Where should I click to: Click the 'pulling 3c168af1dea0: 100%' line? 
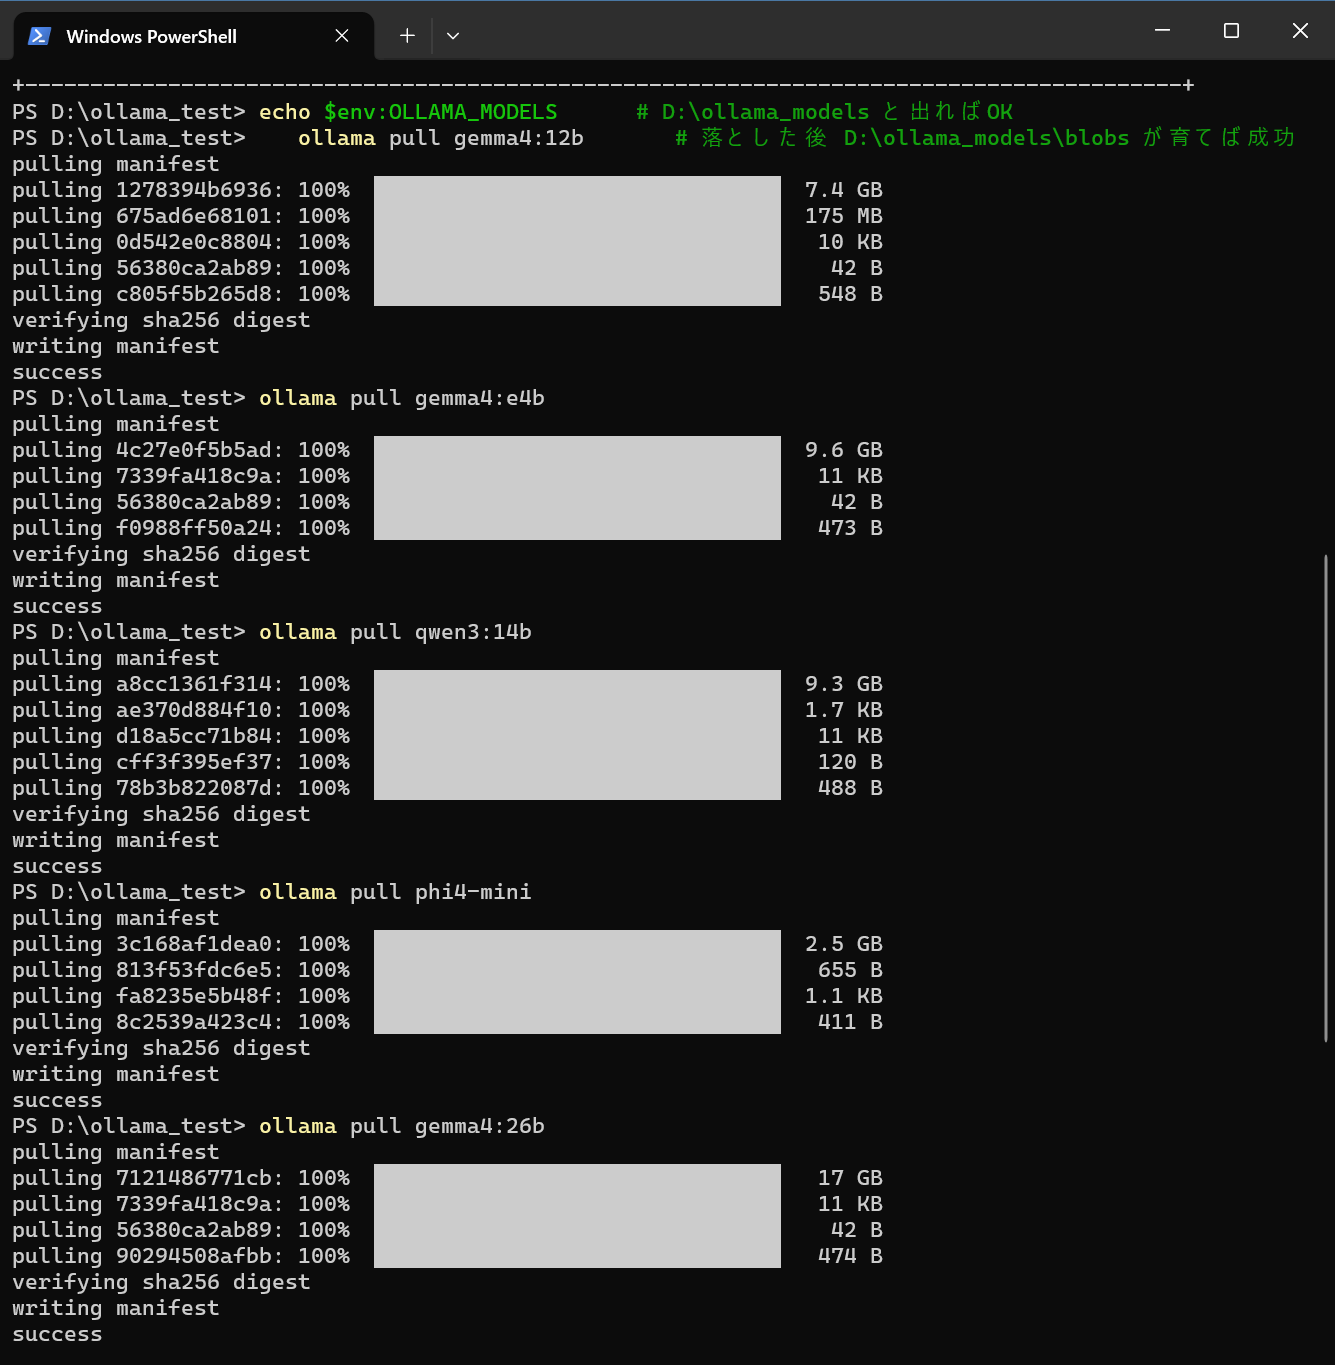pos(181,944)
